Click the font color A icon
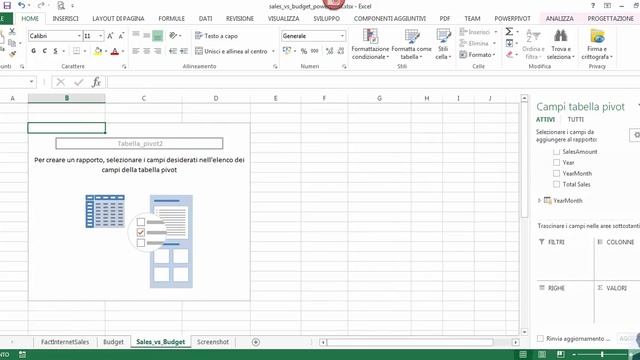Image resolution: width=640 pixels, height=360 pixels. (x=115, y=51)
